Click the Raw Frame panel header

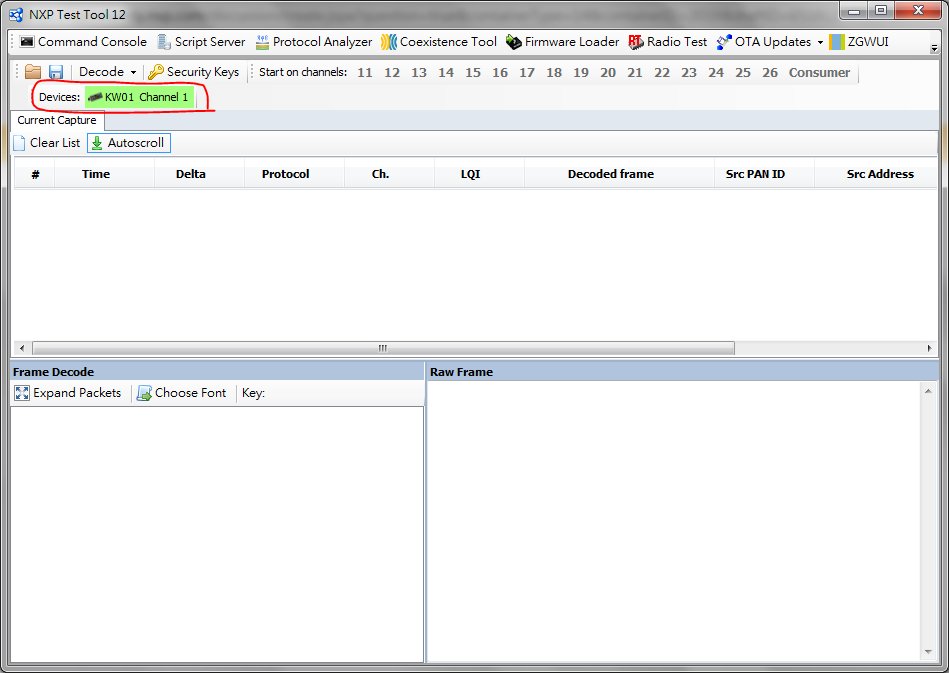pos(683,372)
